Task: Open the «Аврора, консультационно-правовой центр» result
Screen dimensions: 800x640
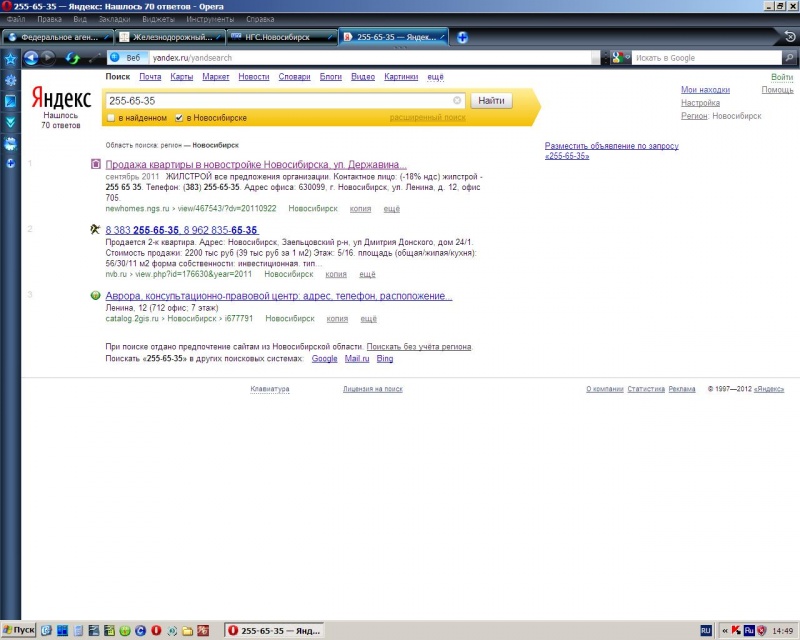Action: click(x=279, y=296)
